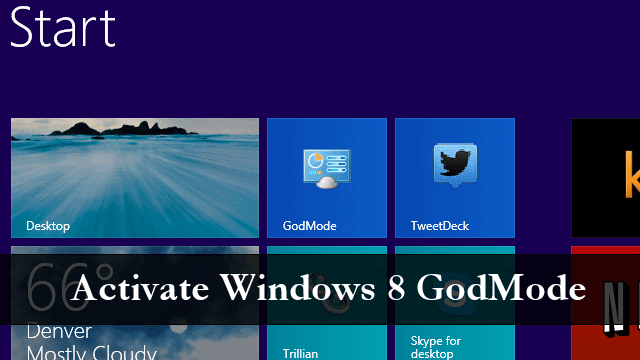Screen dimensions: 640x360
Task: Open the Denver weather tile
Action: pos(135,303)
